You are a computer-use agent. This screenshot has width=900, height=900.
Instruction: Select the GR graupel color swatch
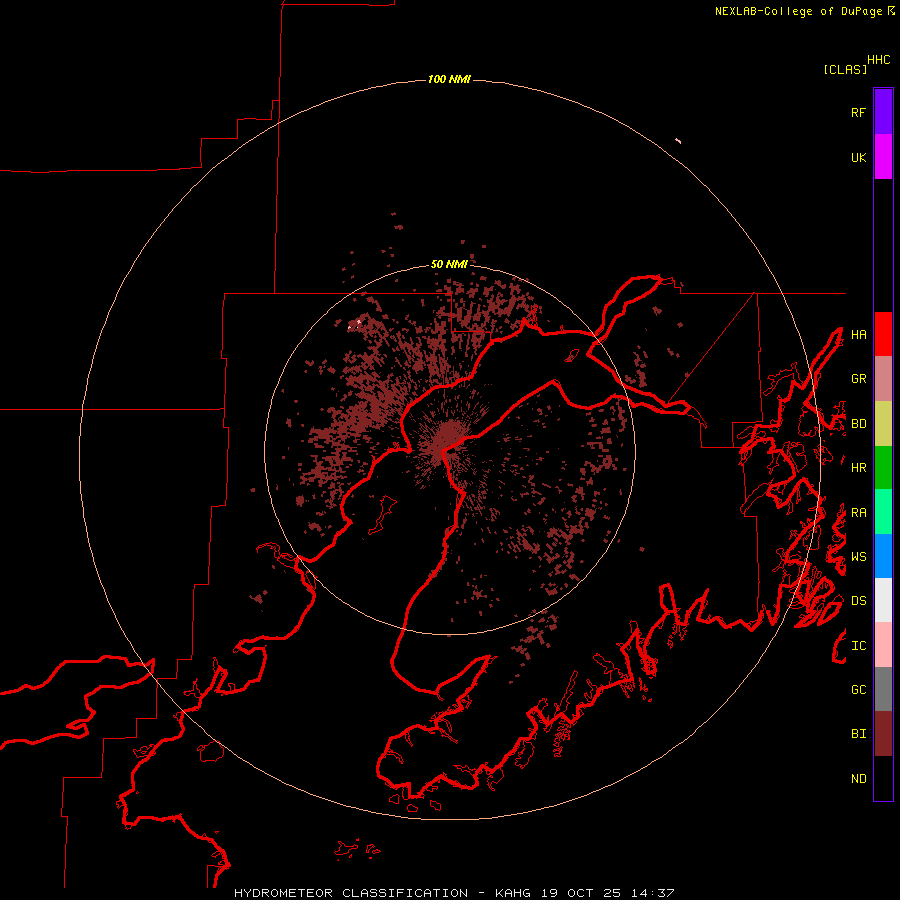tap(883, 379)
